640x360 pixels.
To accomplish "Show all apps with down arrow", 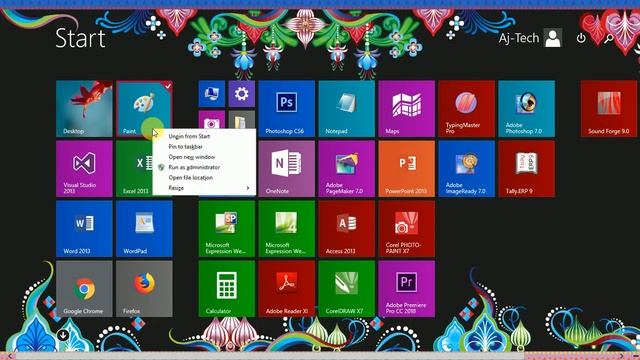I will pyautogui.click(x=63, y=335).
